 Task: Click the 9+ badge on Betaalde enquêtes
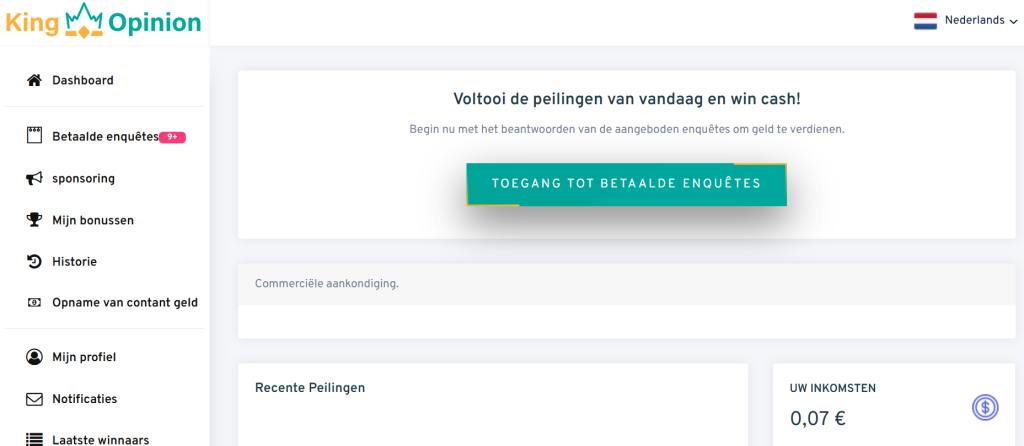tap(172, 137)
